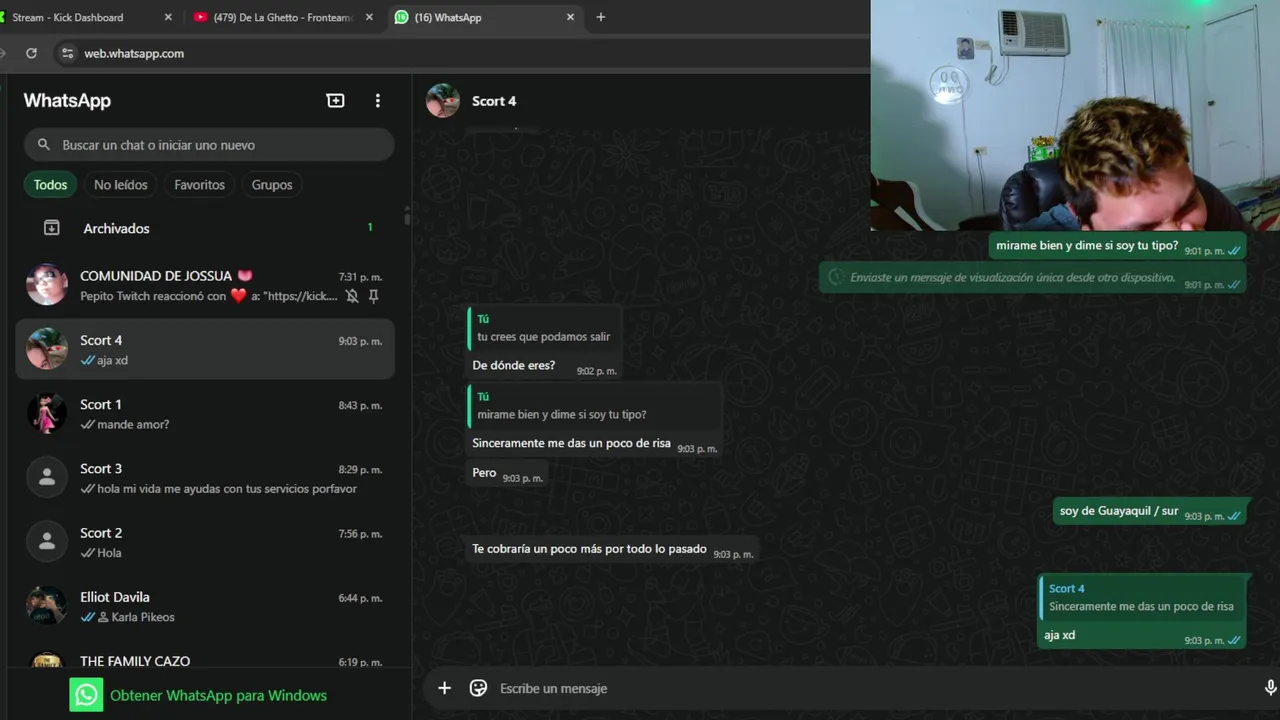Screen dimensions: 1280x720
Task: Click Obtener WhatsApp para Windows link
Action: pos(218,695)
